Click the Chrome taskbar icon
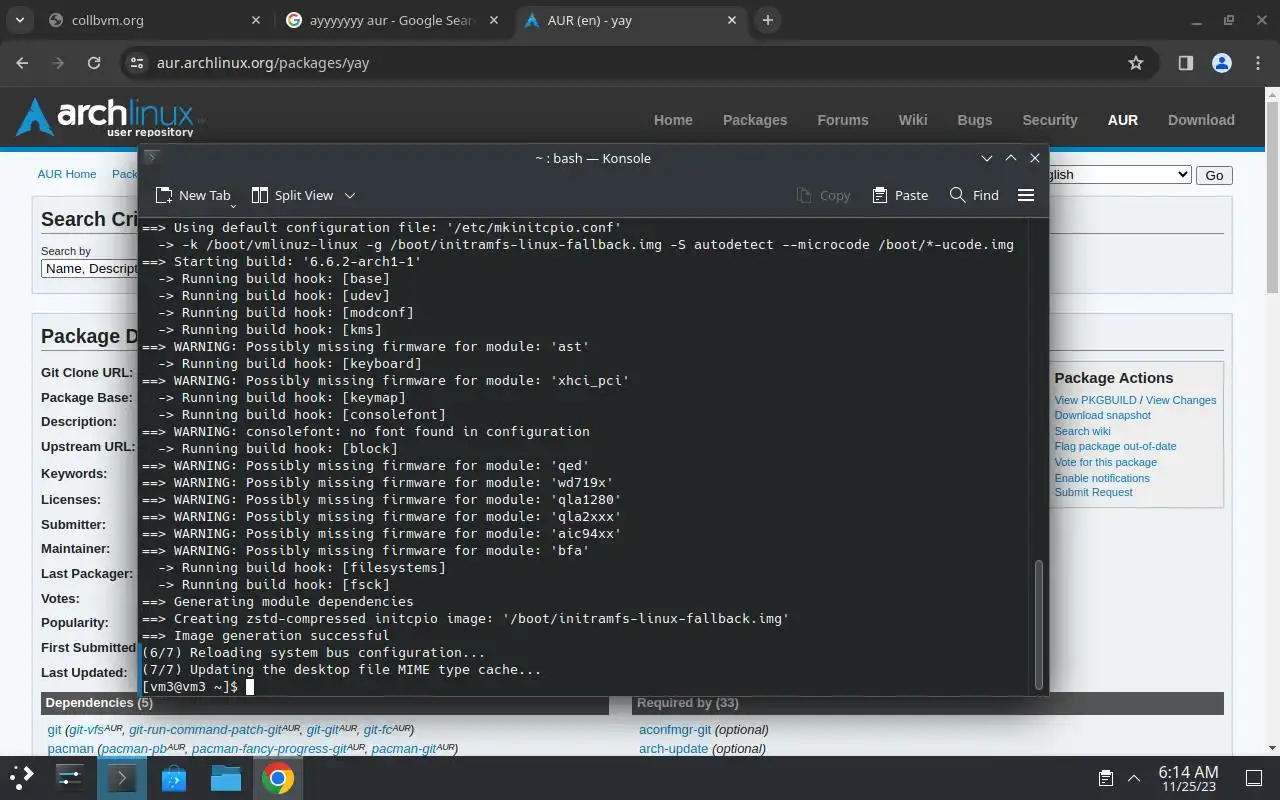1280x800 pixels. point(278,777)
